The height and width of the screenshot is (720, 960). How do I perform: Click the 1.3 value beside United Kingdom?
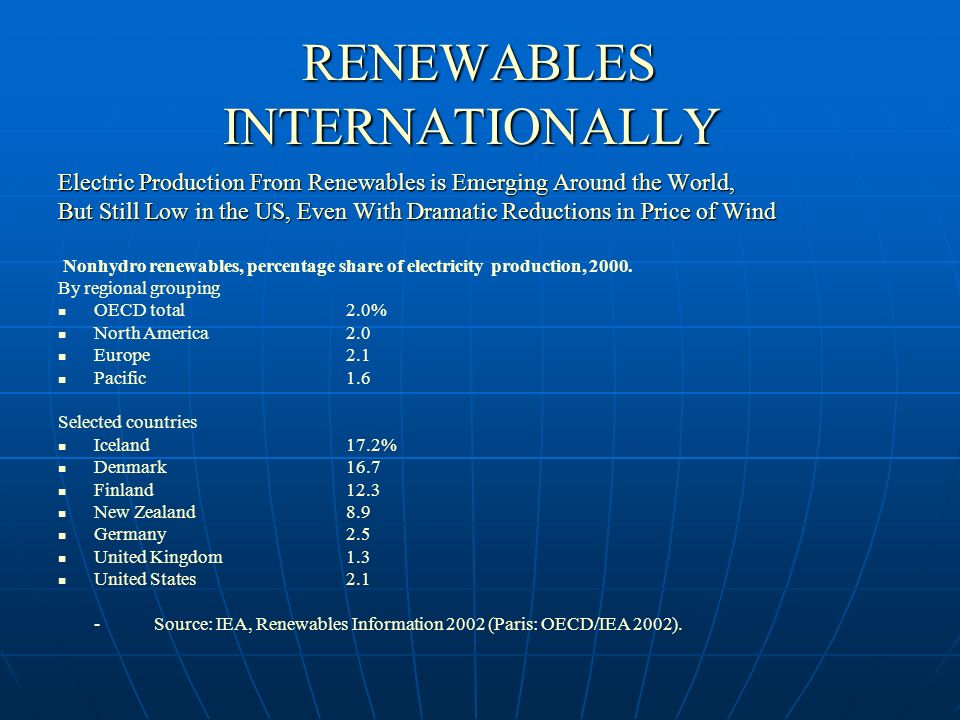(358, 557)
